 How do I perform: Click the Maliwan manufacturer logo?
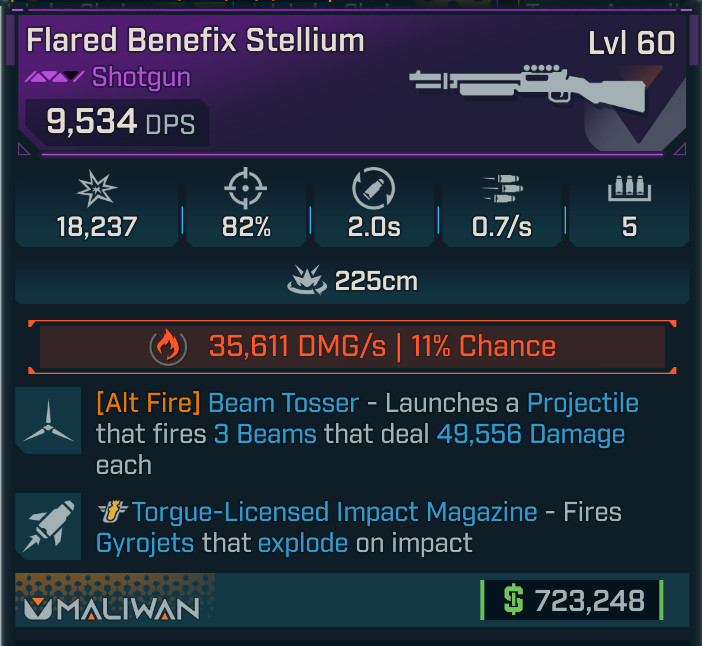pos(111,609)
